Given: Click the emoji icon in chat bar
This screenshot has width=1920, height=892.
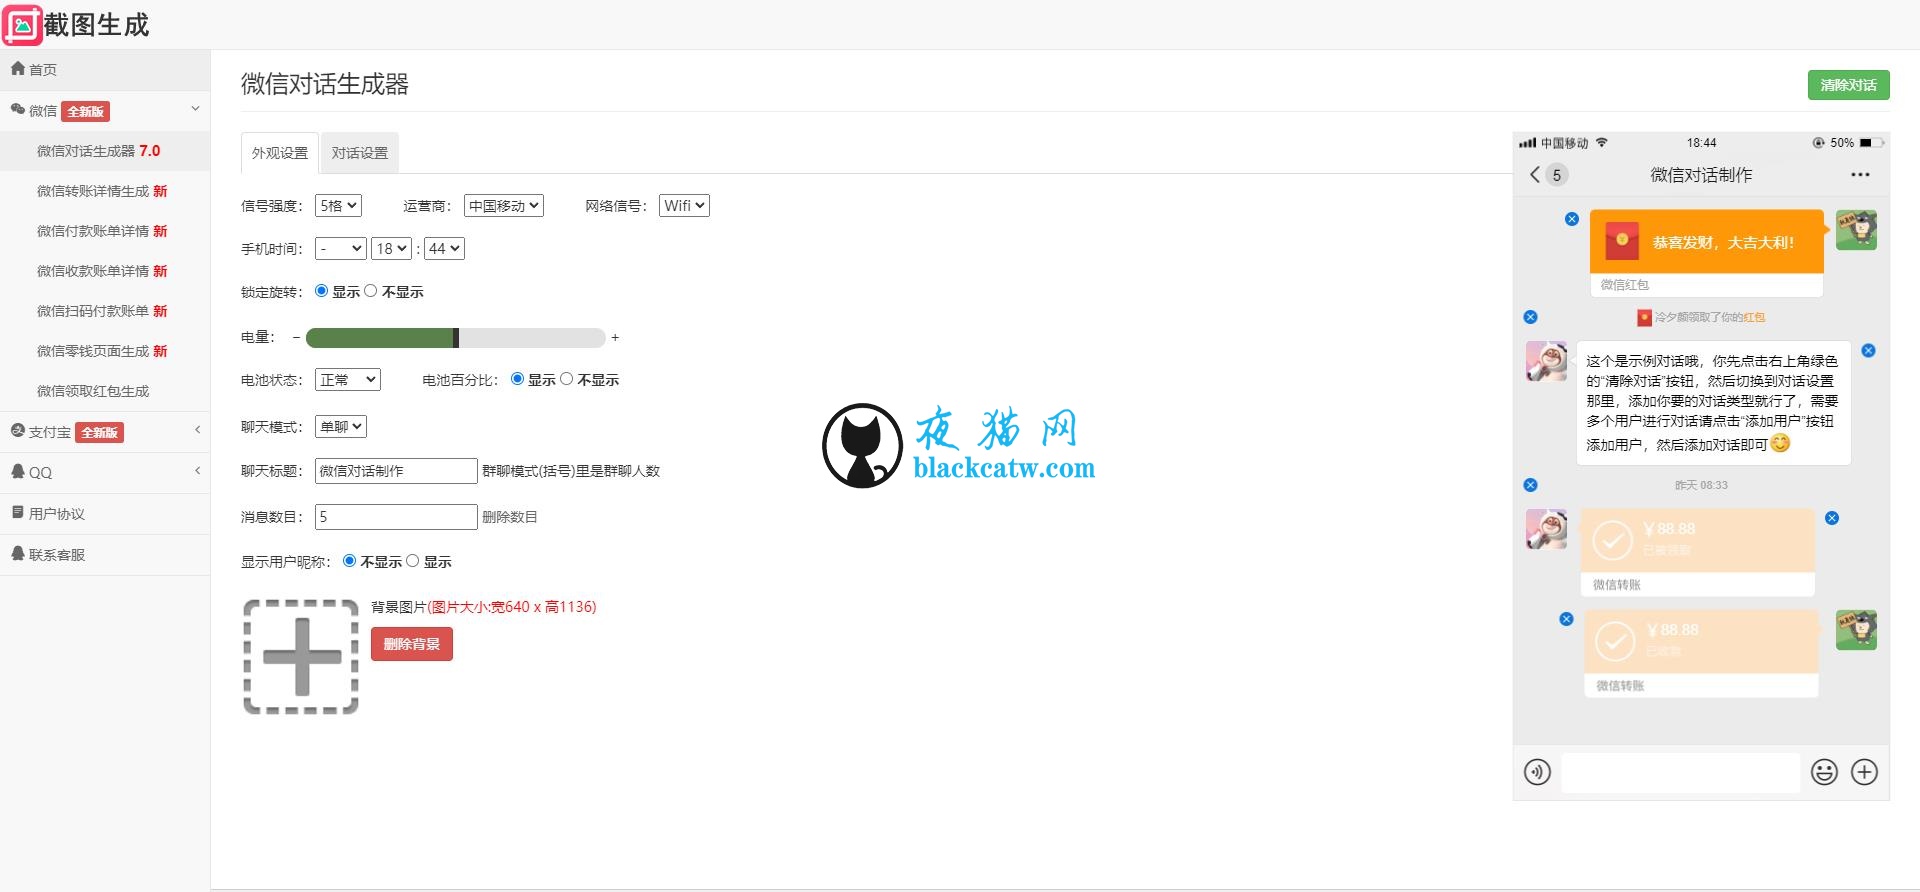Looking at the screenshot, I should click(x=1824, y=772).
